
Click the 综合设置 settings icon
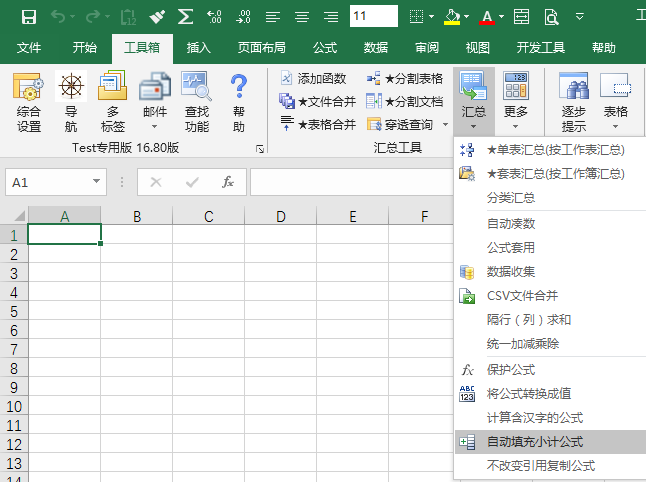[29, 103]
